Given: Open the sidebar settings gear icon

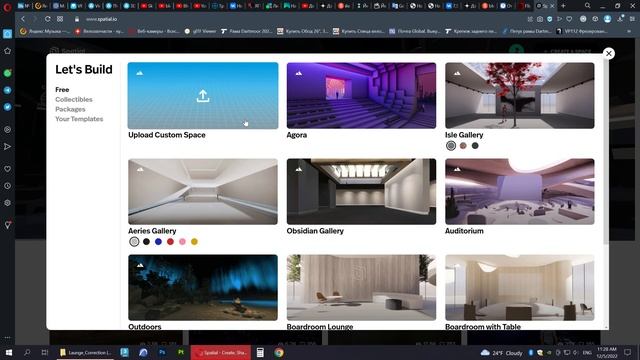Looking at the screenshot, I should [7, 203].
